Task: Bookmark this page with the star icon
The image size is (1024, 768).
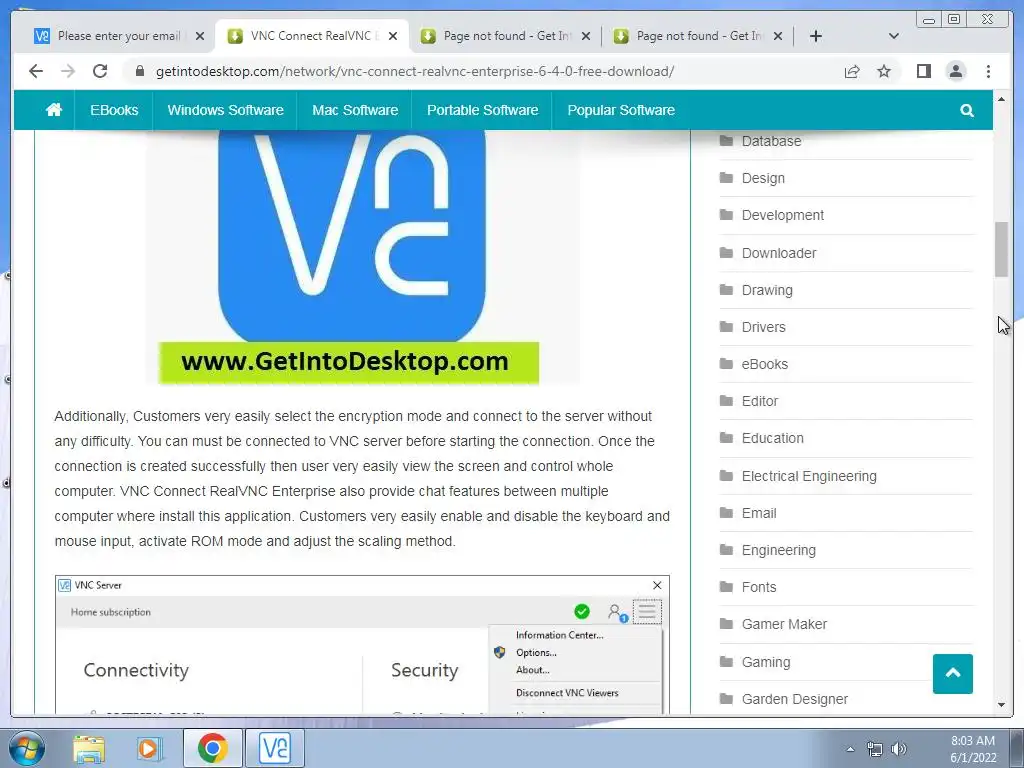Action: [x=884, y=71]
